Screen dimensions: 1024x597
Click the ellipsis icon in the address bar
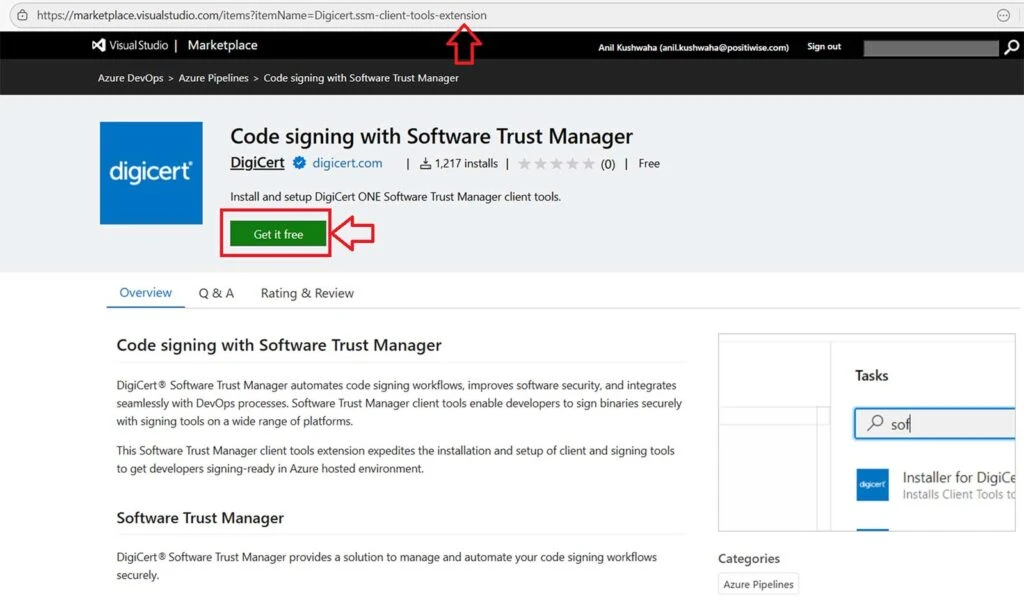click(1002, 15)
